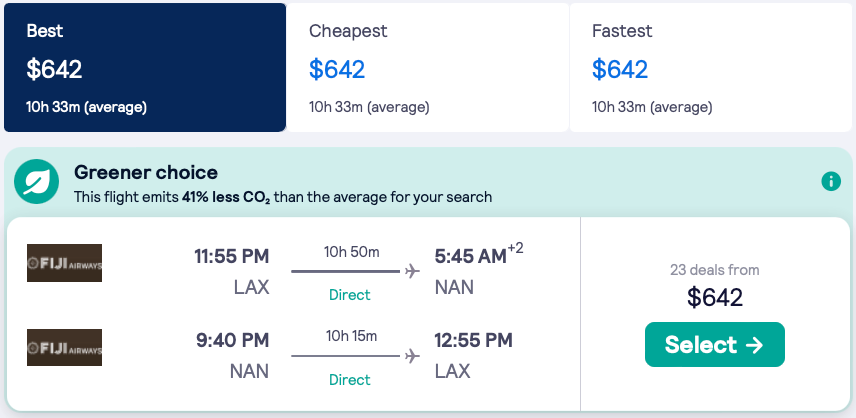Open the green info icon

tap(830, 181)
